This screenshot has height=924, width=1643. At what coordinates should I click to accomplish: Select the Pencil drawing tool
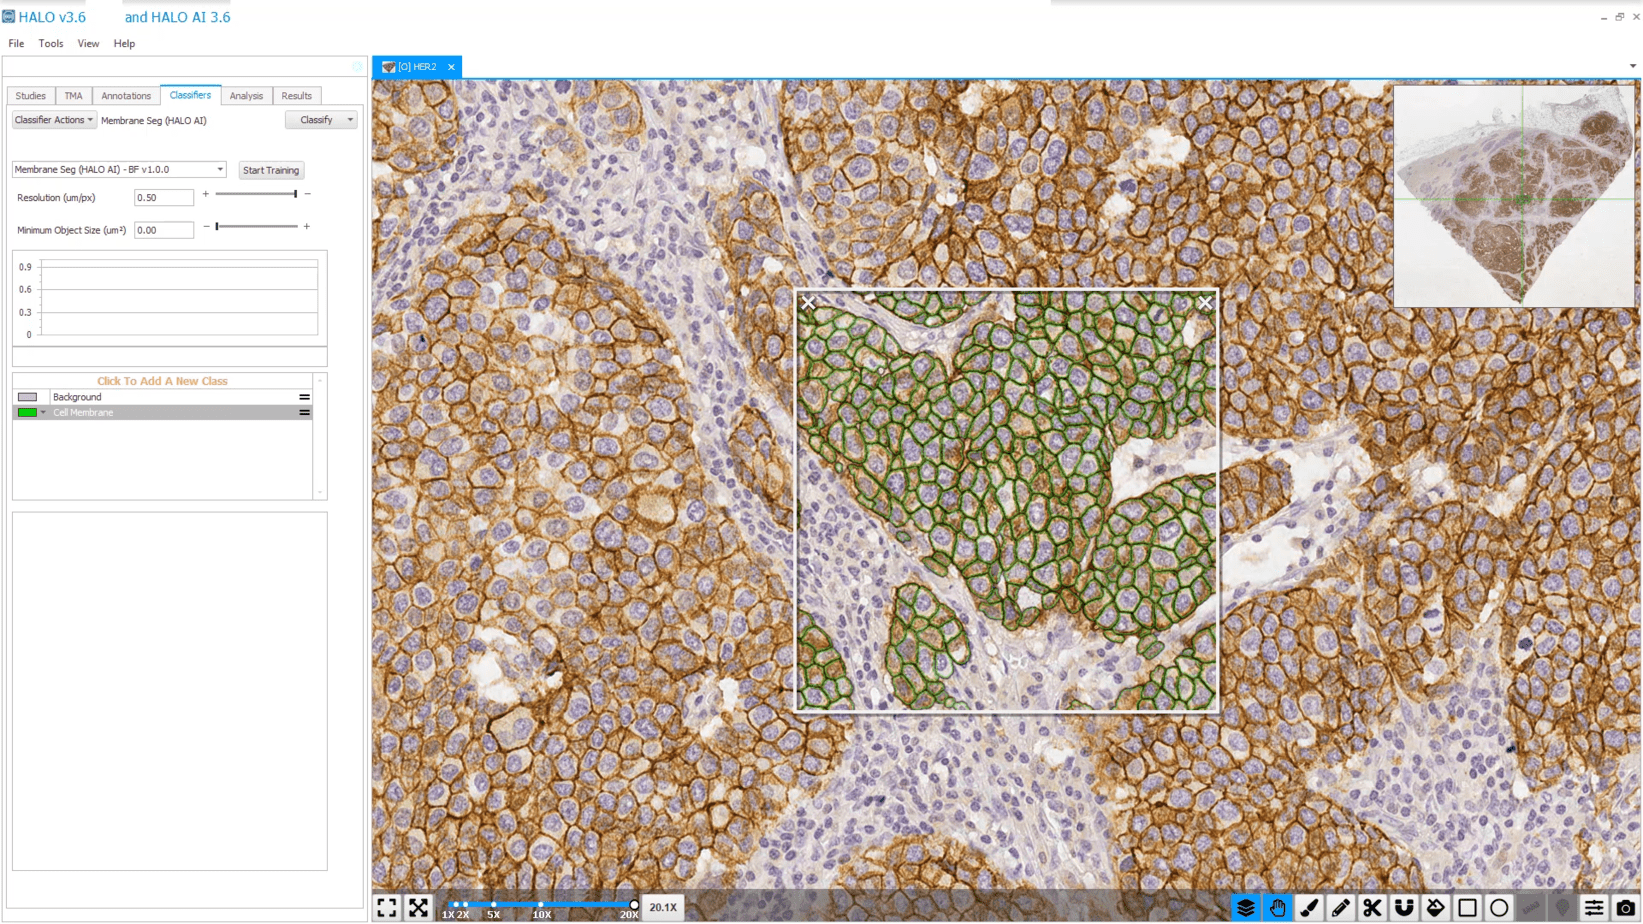[x=1341, y=908]
